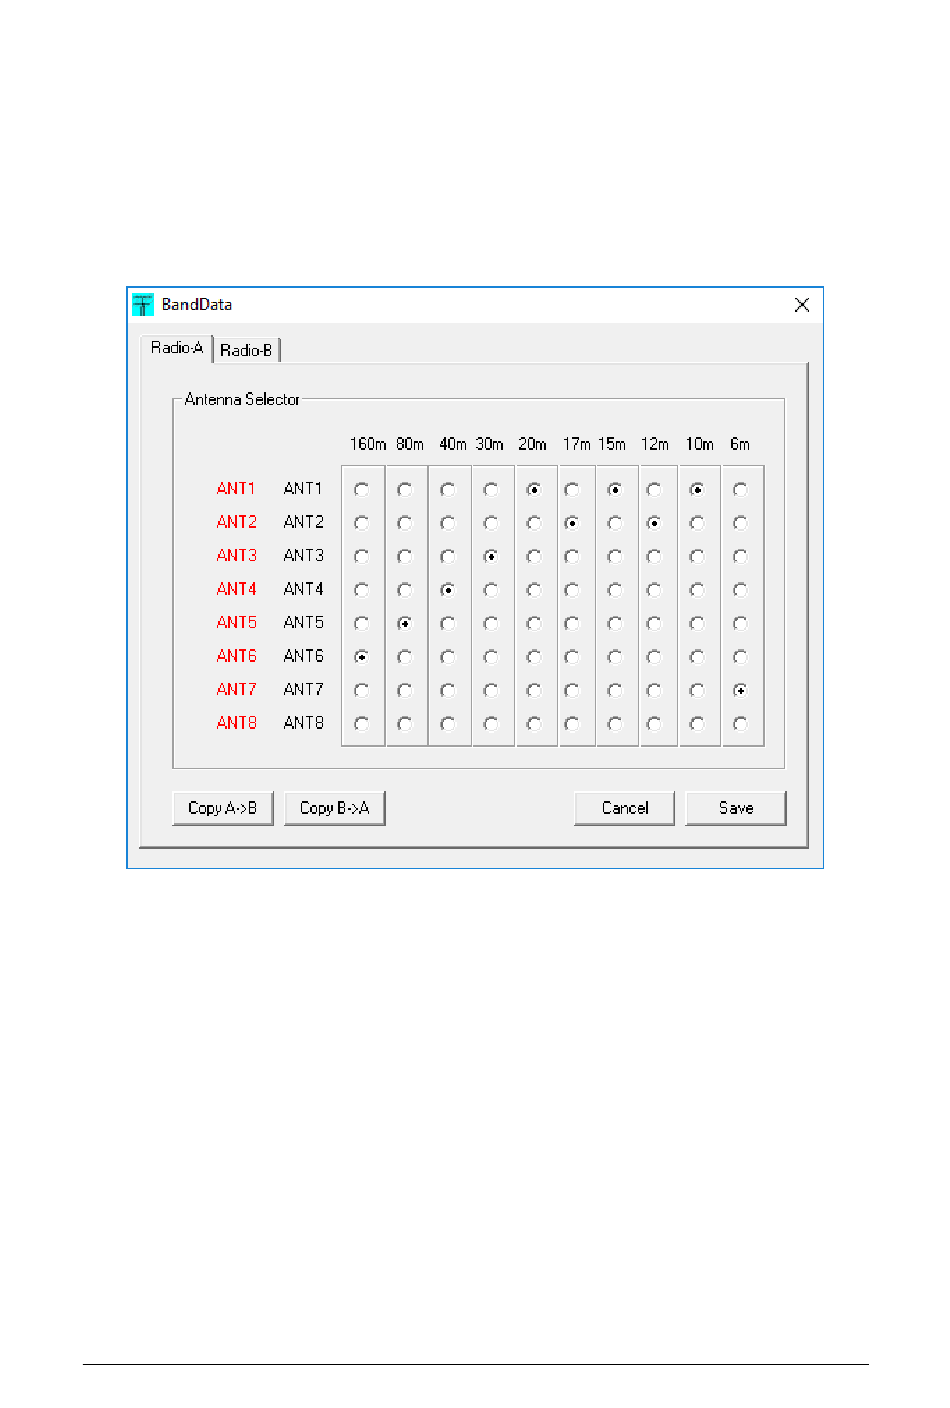
Task: Click the black ANT6 name label
Action: pyautogui.click(x=303, y=656)
